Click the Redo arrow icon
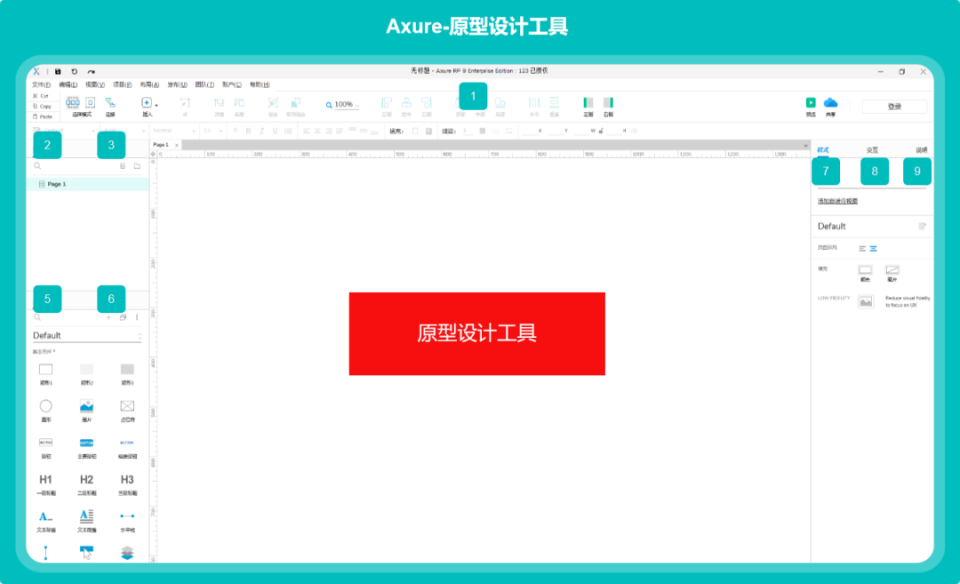This screenshot has width=960, height=584. [x=91, y=72]
